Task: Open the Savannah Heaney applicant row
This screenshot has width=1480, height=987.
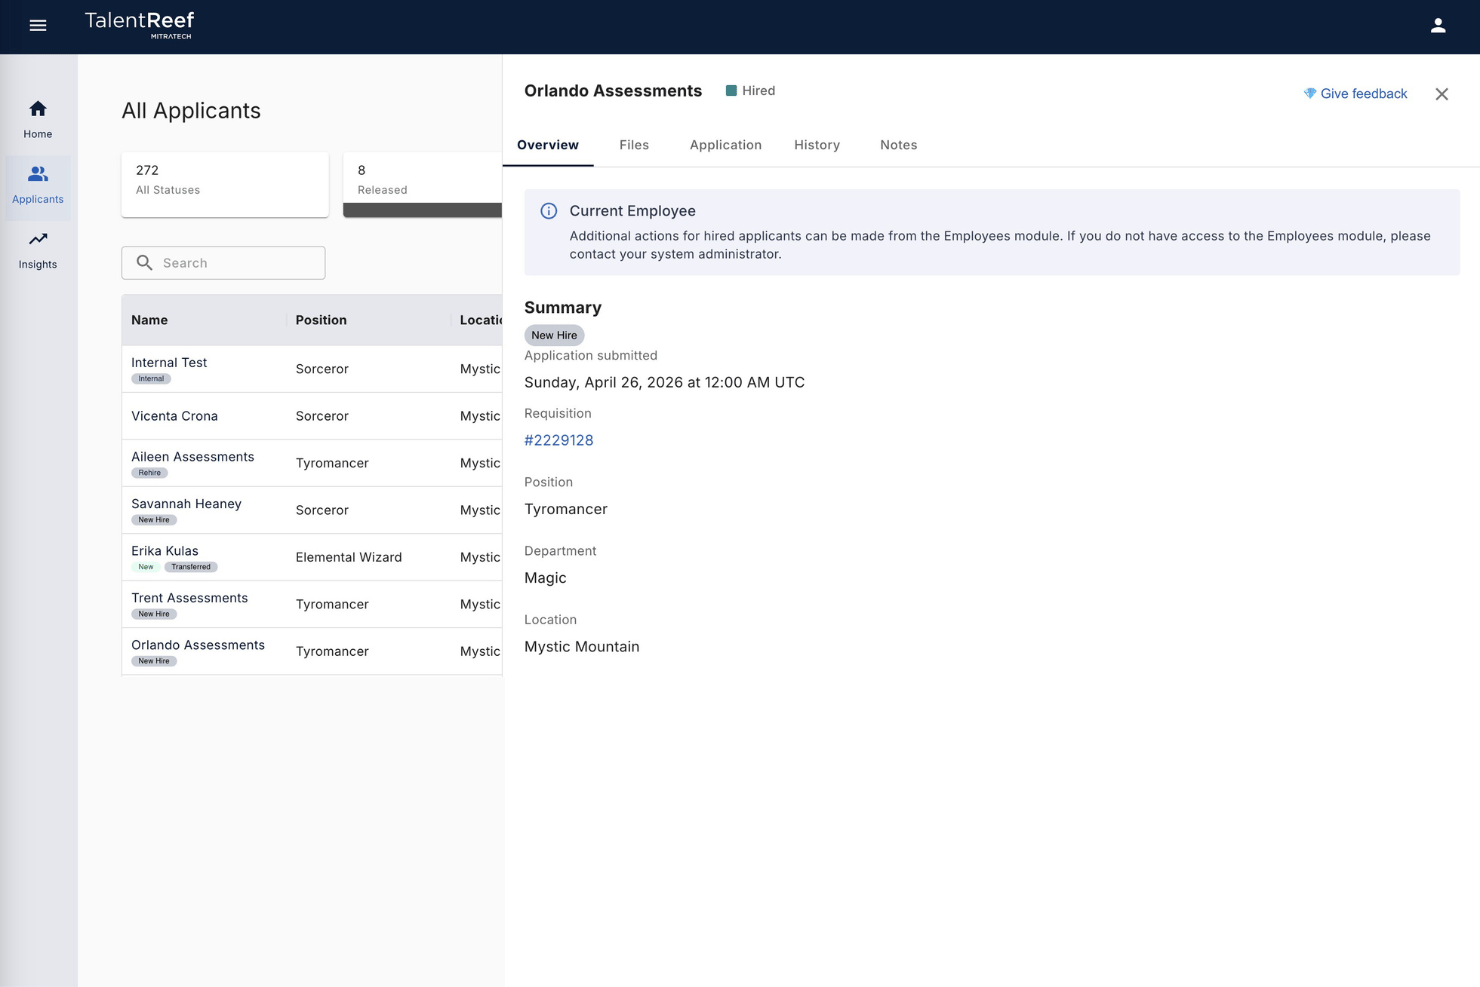Action: pyautogui.click(x=312, y=510)
